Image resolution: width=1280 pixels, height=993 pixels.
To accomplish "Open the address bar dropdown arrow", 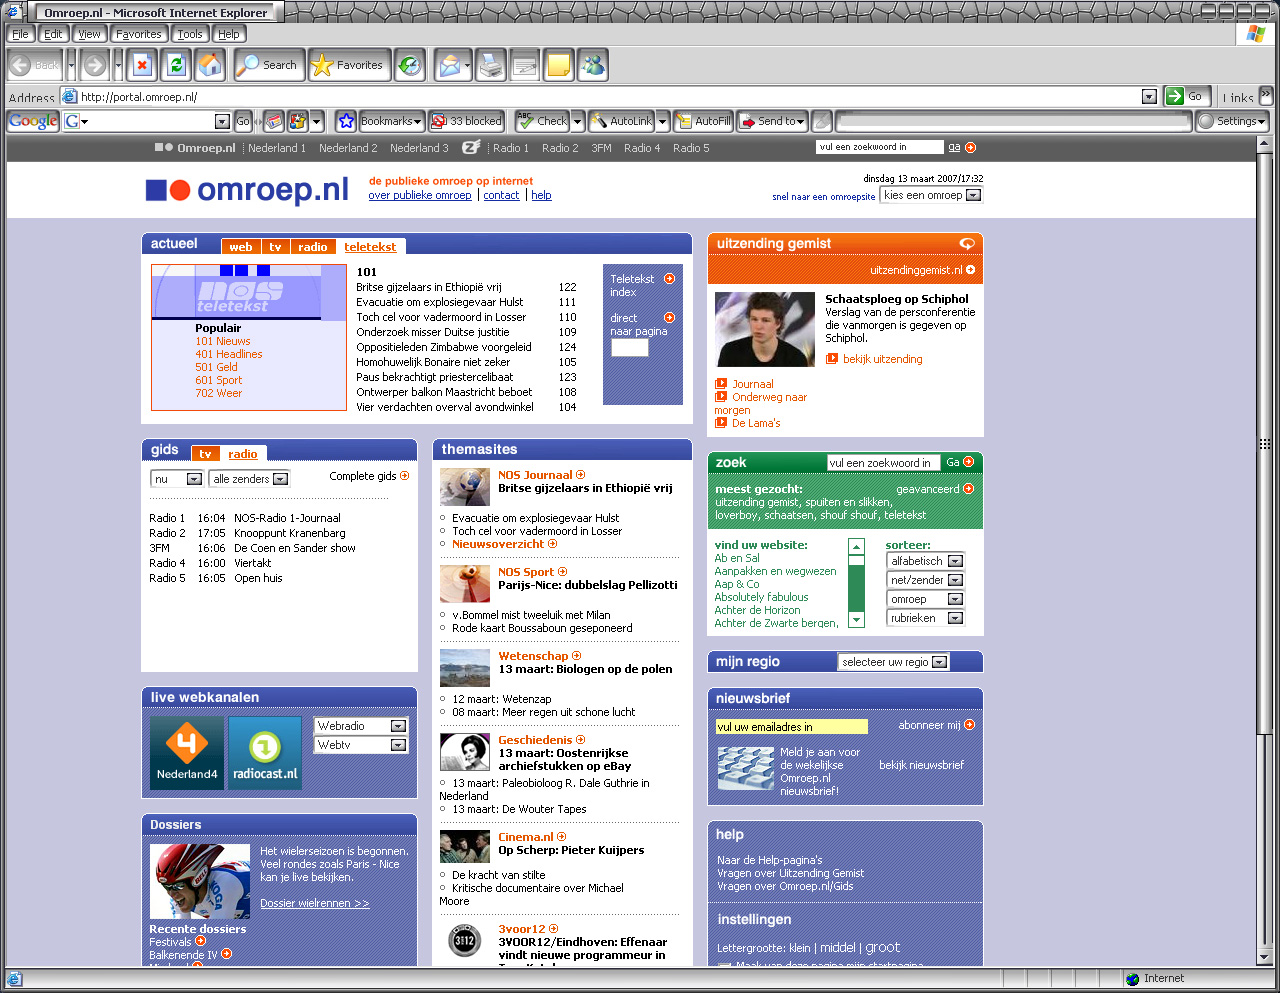I will 1149,97.
